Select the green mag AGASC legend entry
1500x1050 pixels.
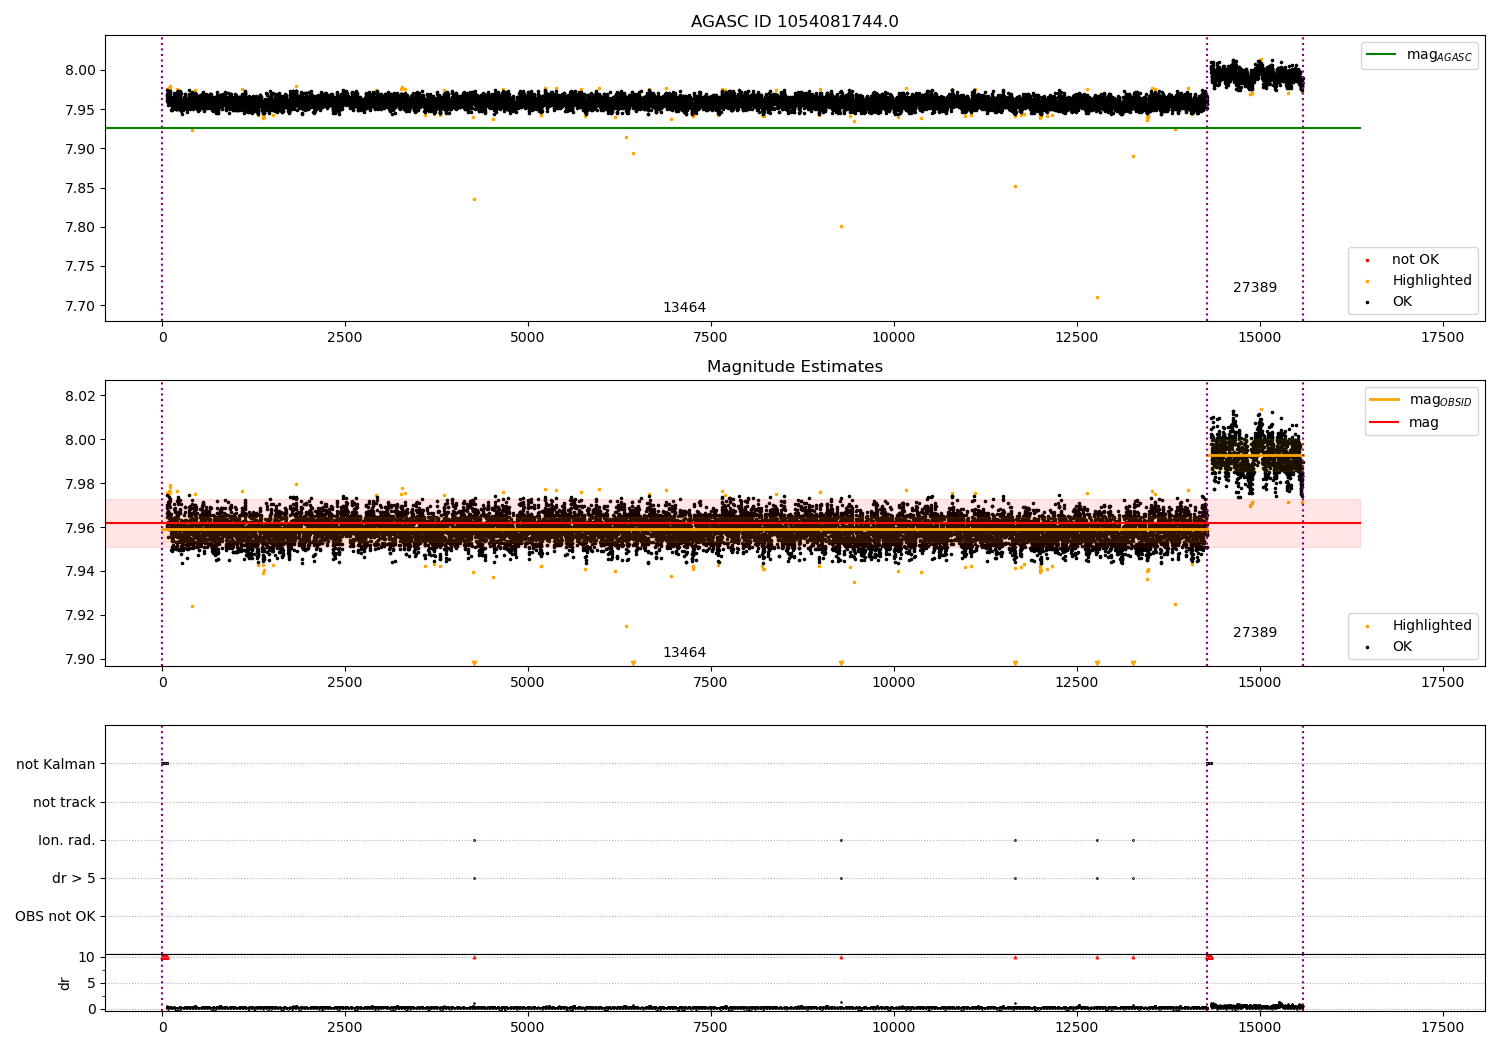click(x=1419, y=55)
